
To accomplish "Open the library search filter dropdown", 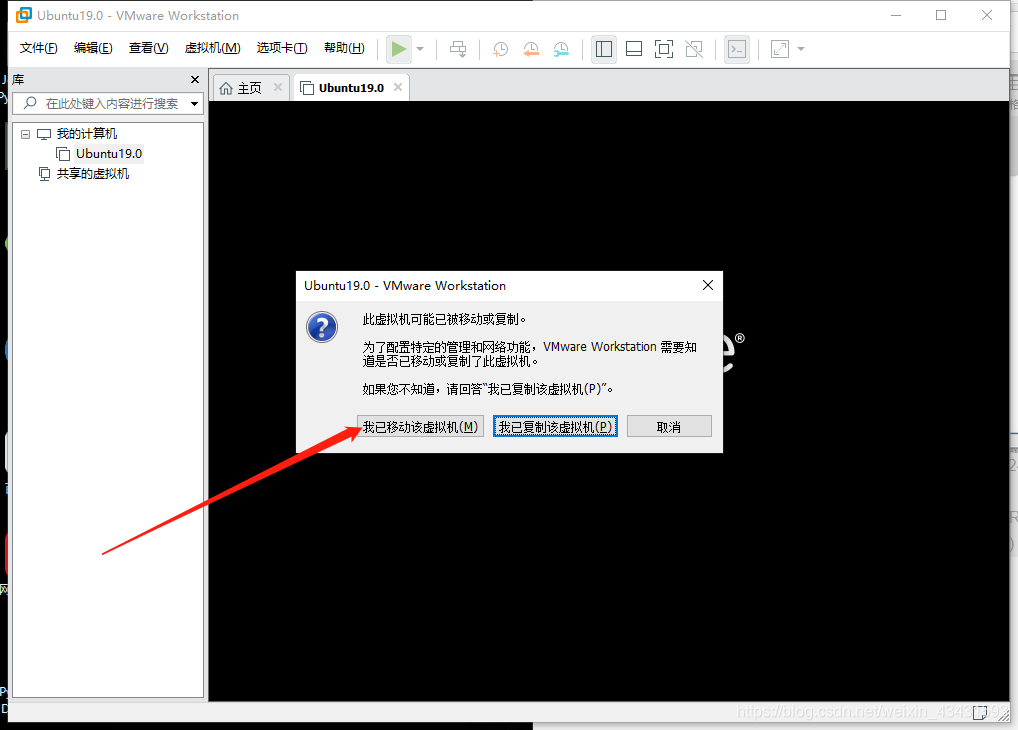I will [x=194, y=104].
